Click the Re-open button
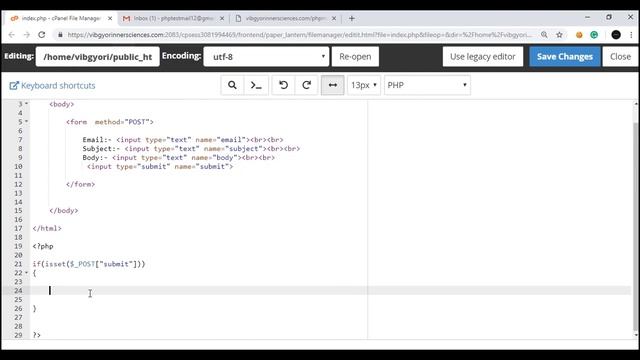The width and height of the screenshot is (640, 360). click(x=355, y=56)
